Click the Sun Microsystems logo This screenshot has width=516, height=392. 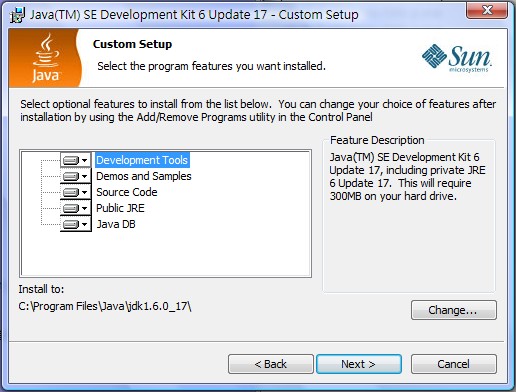tap(457, 58)
